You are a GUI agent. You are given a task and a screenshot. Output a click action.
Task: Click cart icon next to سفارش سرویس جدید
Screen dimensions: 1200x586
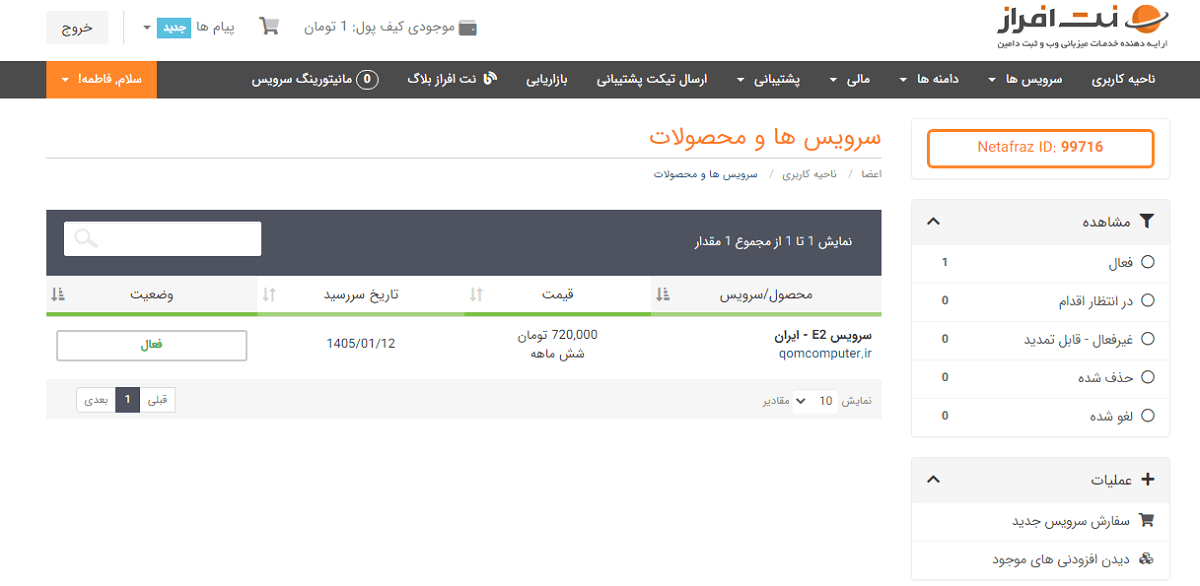click(x=1147, y=520)
